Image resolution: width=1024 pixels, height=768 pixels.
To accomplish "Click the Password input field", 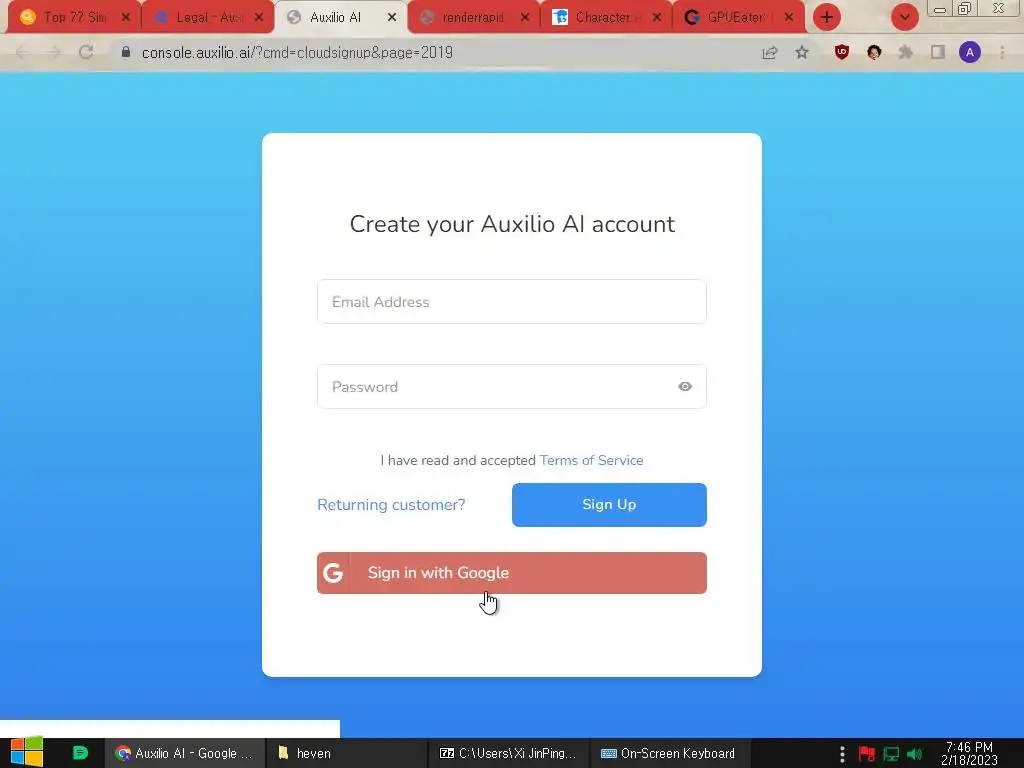I will point(511,387).
